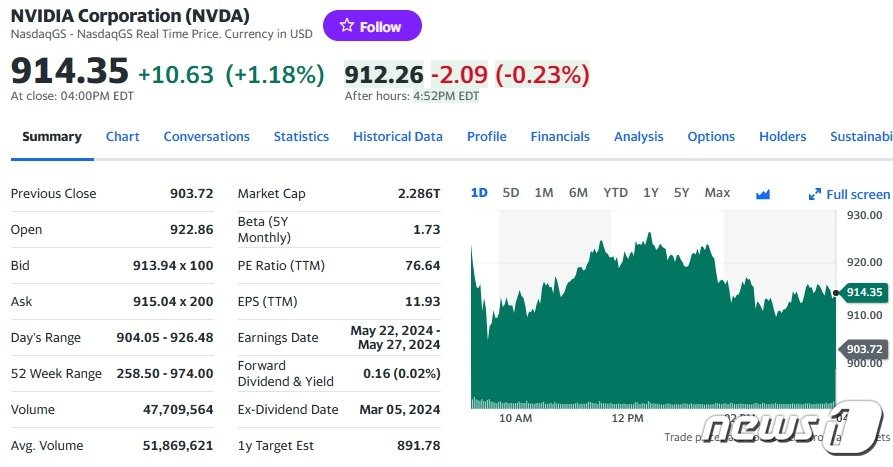Select the Analysis tab
Image resolution: width=893 pixels, height=467 pixels.
(638, 136)
